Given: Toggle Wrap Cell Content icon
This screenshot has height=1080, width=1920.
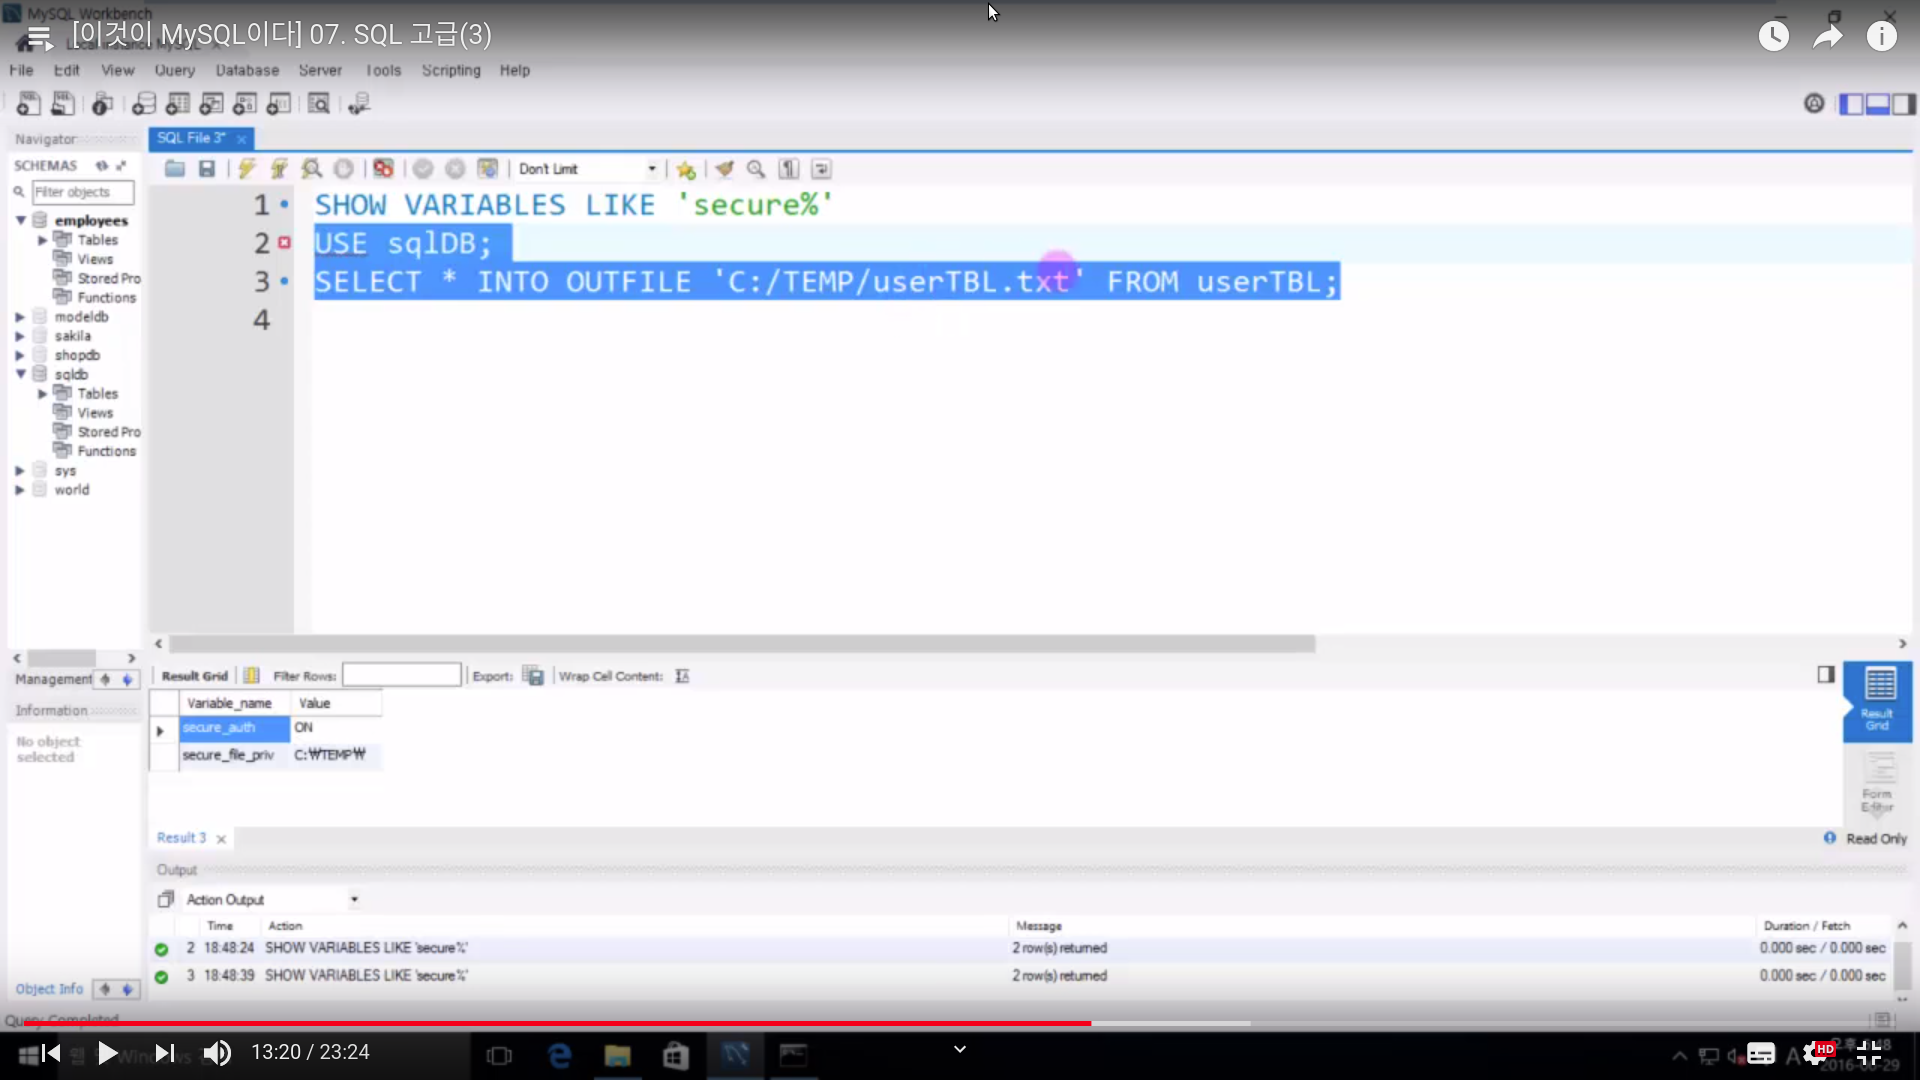Looking at the screenshot, I should (682, 676).
